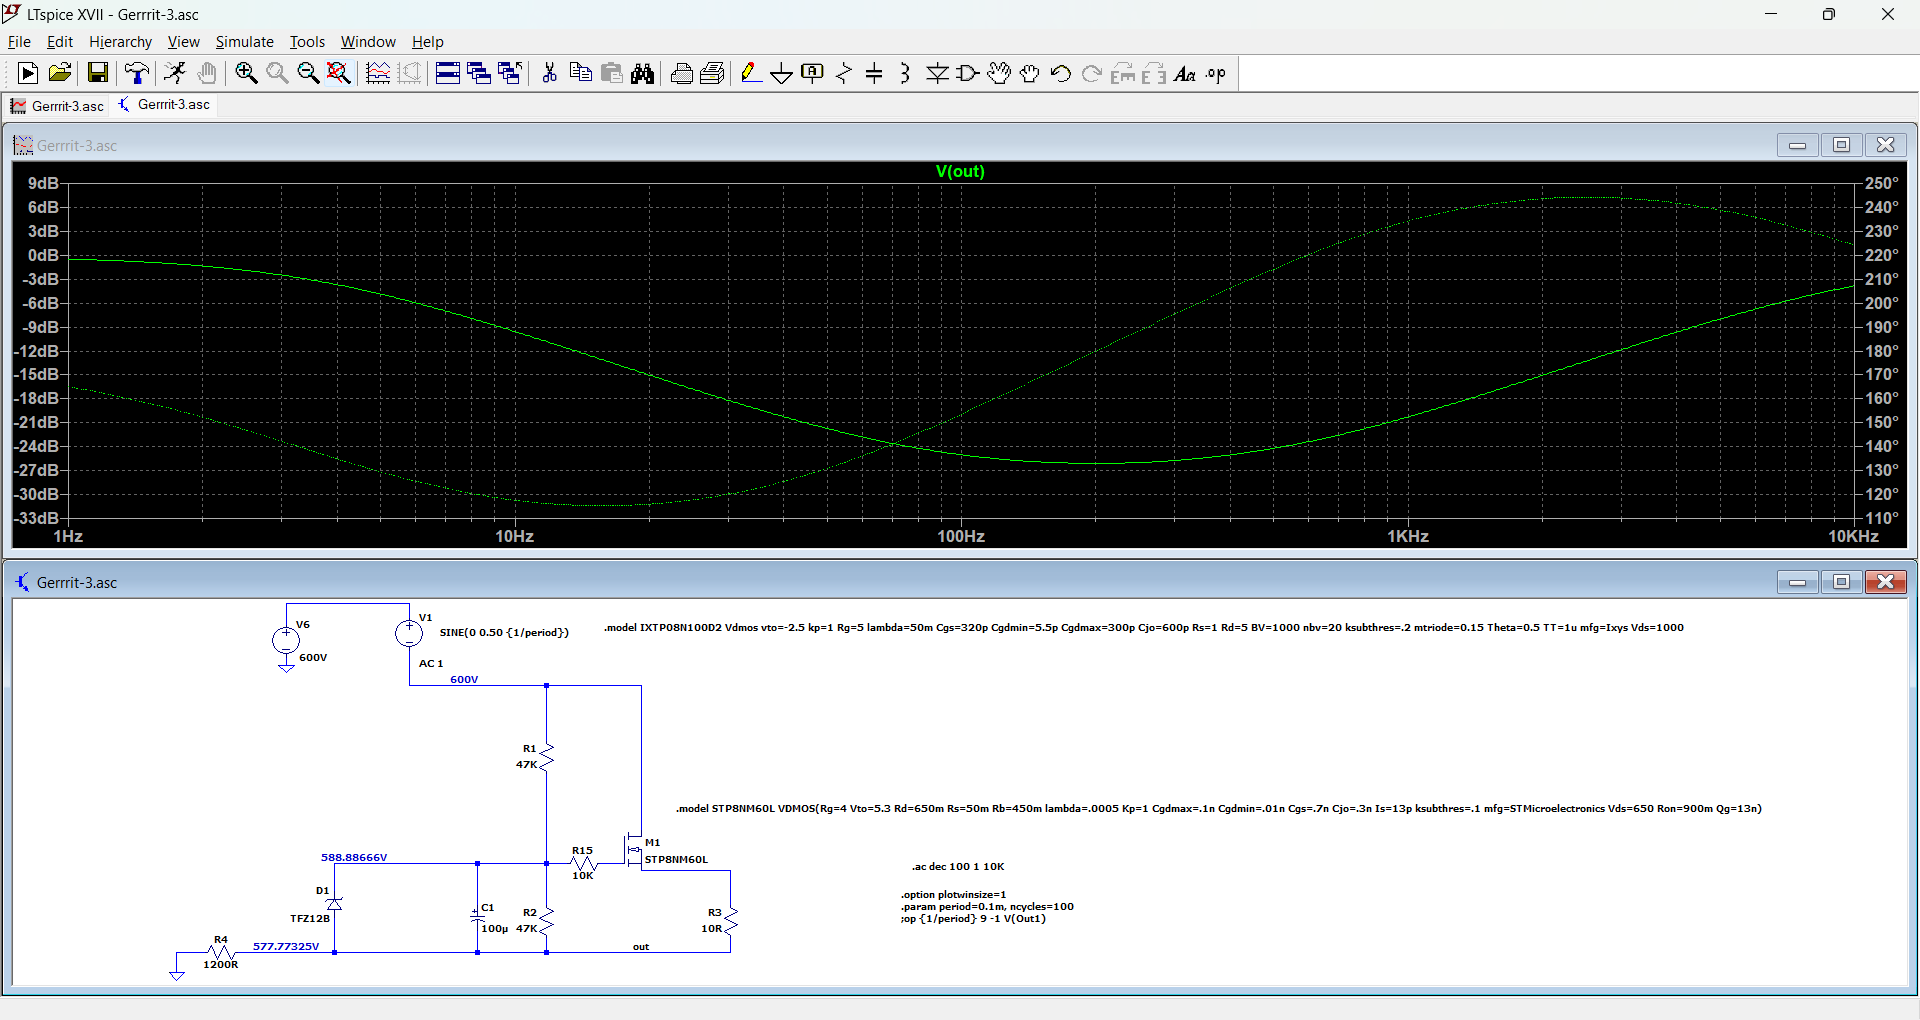1920x1020 pixels.
Task: Open the Simulate menu
Action: [x=244, y=42]
